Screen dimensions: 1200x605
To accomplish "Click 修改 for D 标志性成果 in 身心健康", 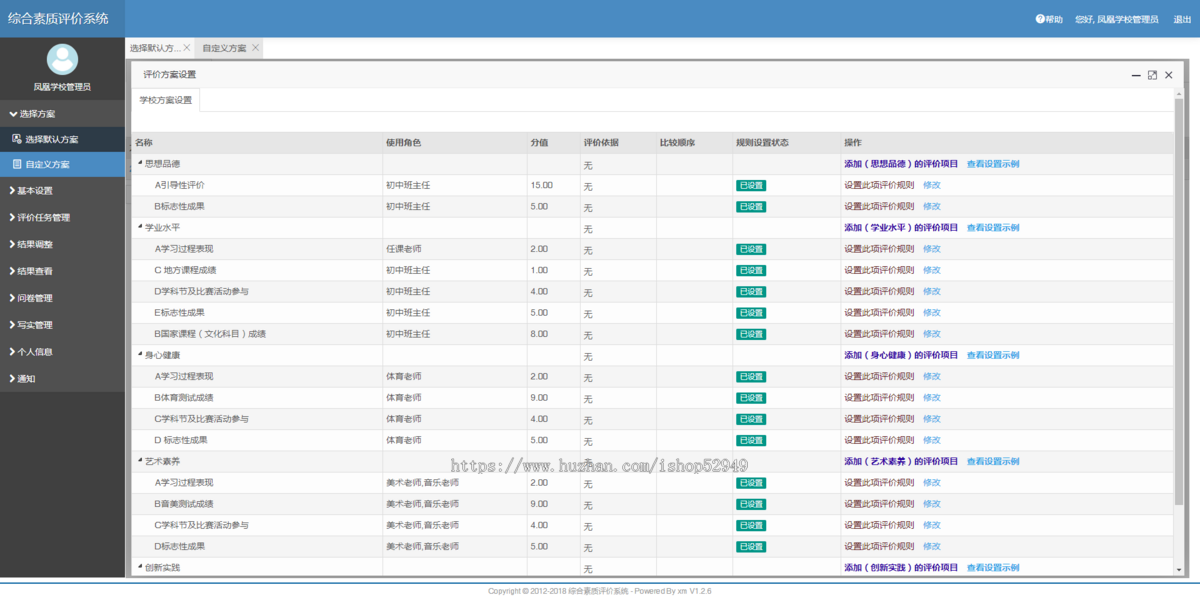I will [x=932, y=440].
